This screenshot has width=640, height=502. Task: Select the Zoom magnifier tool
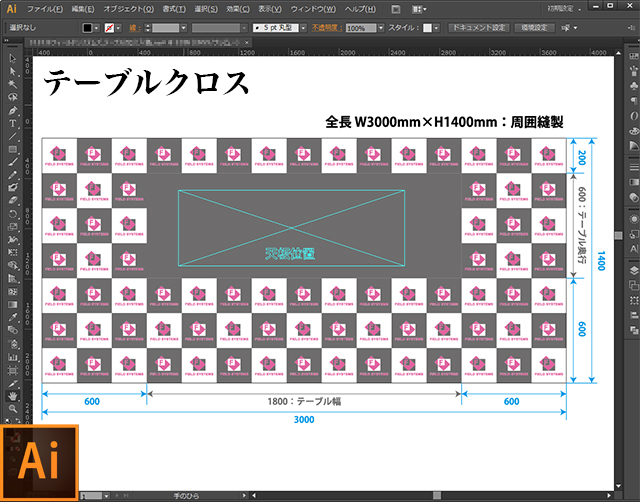[x=13, y=407]
